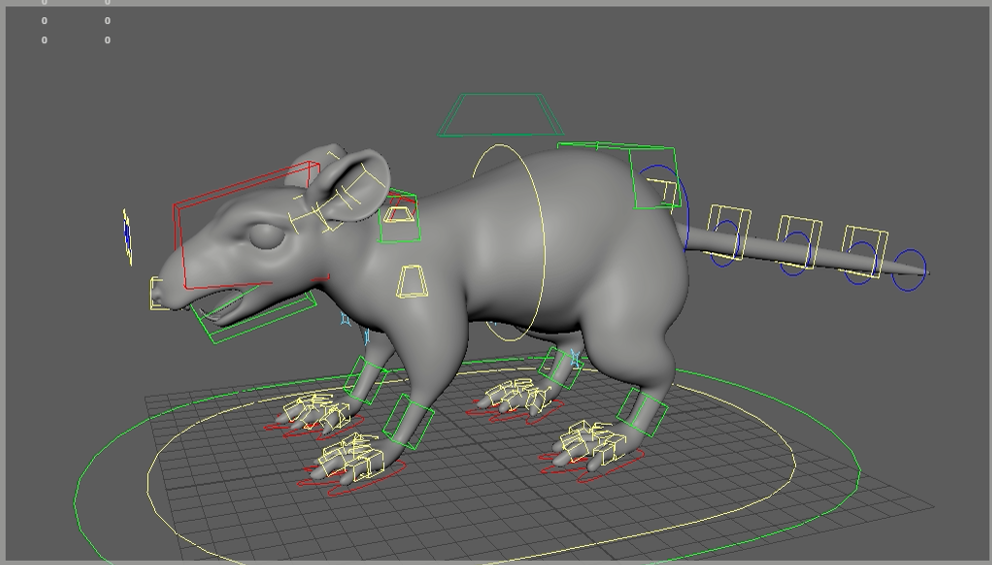Screen dimensions: 992x565
Task: Select the green ankle box on the farther front leg
Action: pos(365,380)
